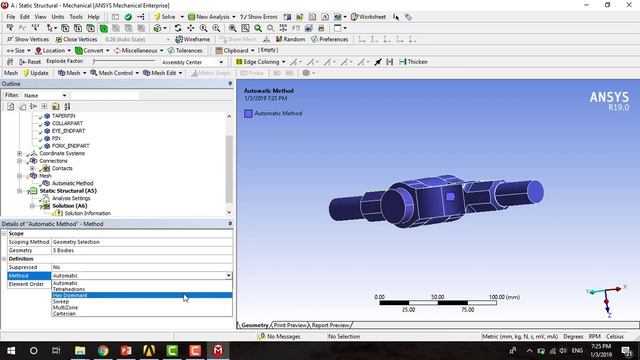The width and height of the screenshot is (640, 360).
Task: Click the Outline filter text field
Action: coord(105,96)
